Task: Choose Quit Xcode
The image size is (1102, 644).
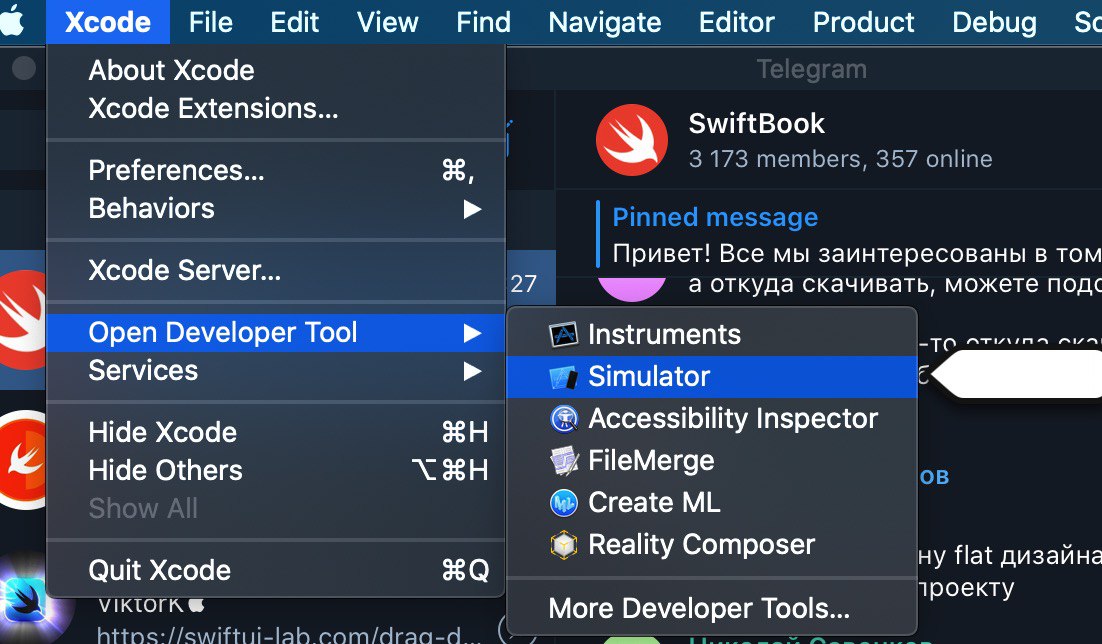Action: 276,570
